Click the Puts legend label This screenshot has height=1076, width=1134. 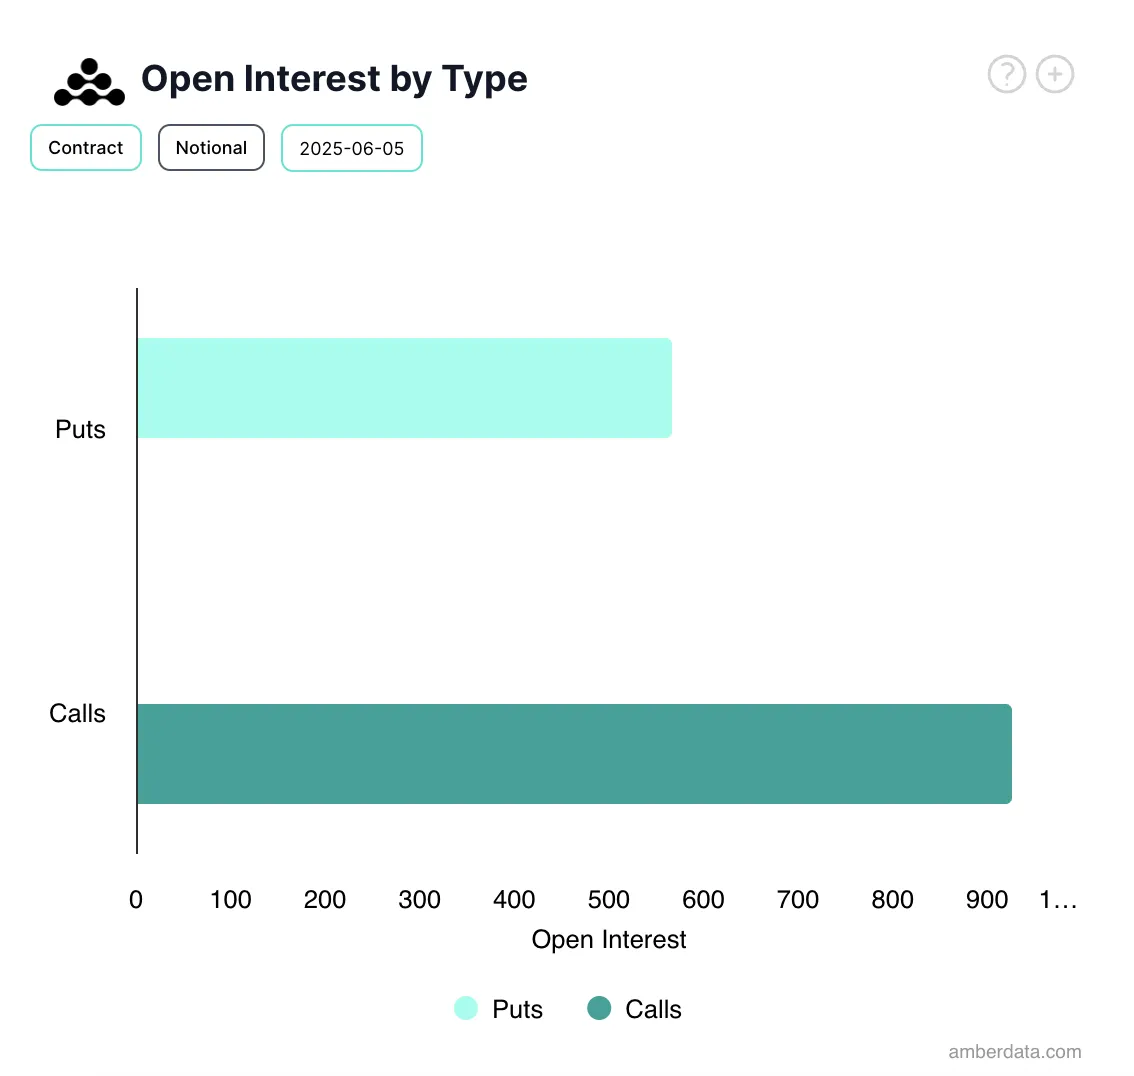517,1009
